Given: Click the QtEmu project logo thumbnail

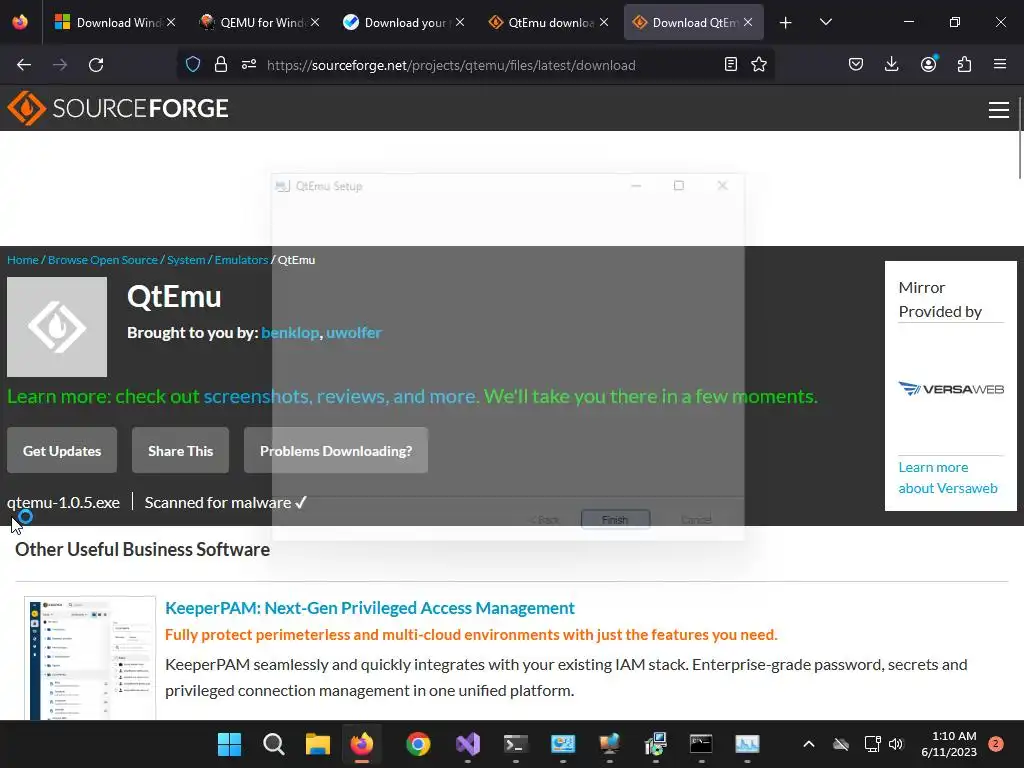Looking at the screenshot, I should (x=57, y=327).
